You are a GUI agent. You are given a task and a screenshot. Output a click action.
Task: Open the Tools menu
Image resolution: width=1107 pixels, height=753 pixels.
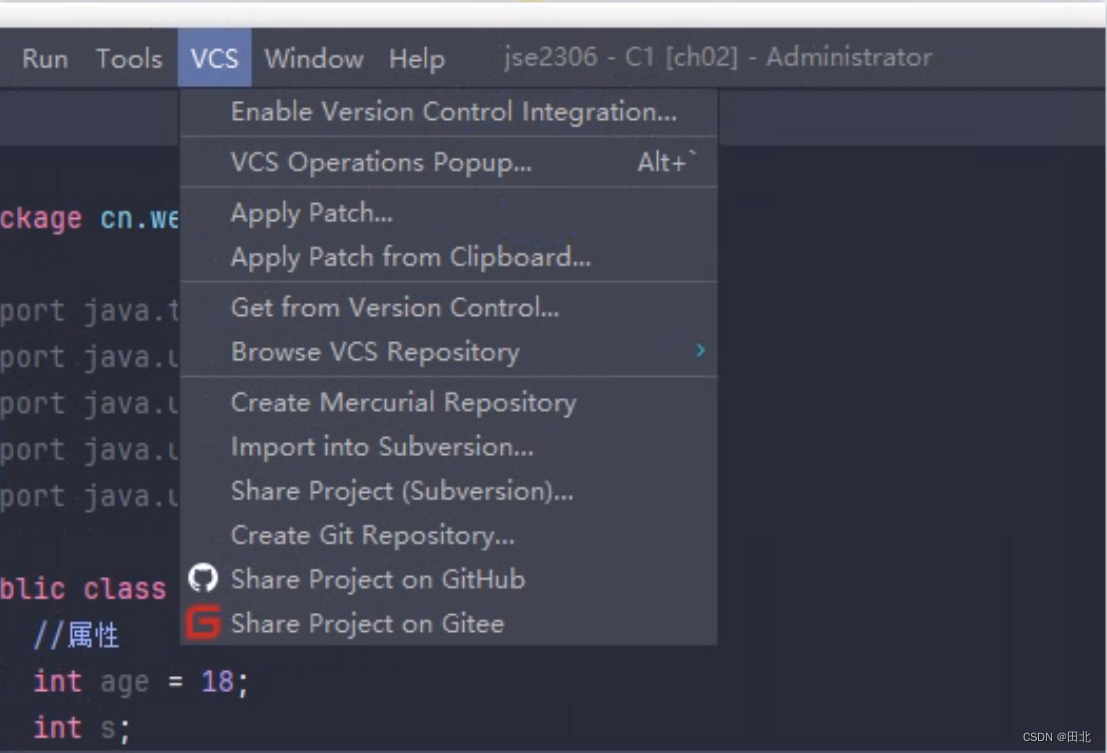[x=129, y=59]
